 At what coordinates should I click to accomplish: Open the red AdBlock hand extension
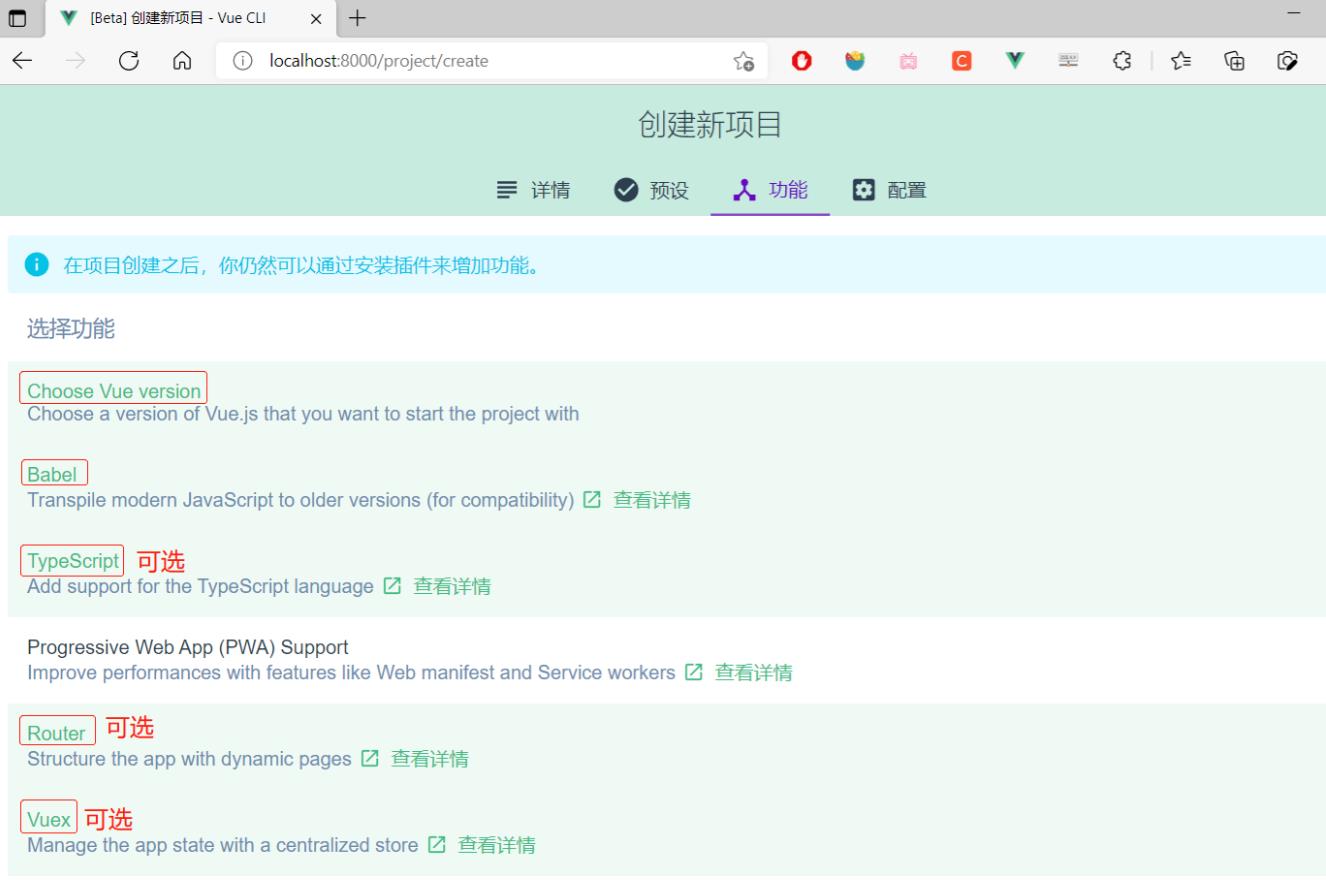point(801,62)
